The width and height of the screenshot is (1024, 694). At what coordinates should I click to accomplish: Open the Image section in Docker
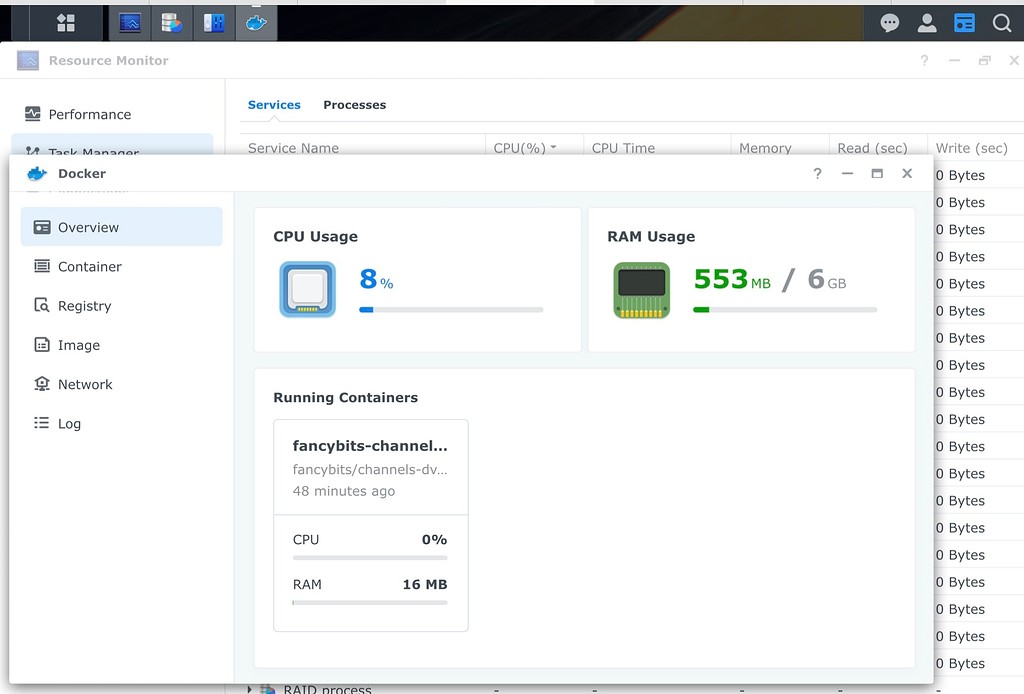[x=78, y=344]
